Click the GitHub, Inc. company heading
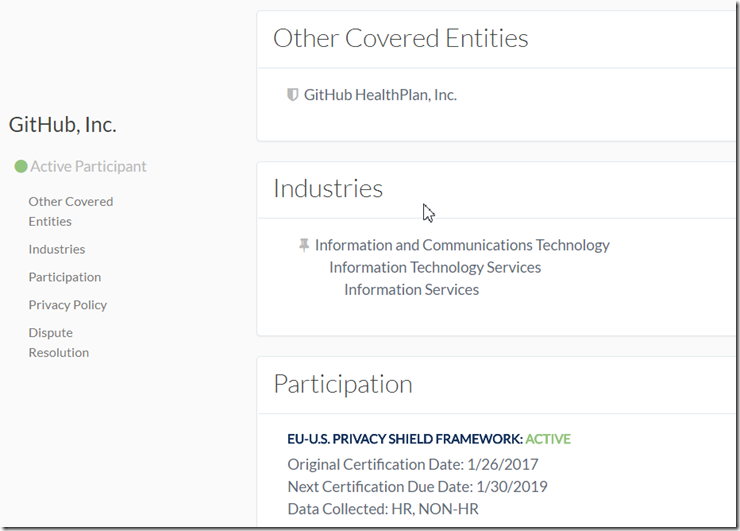740x531 pixels. [62, 125]
